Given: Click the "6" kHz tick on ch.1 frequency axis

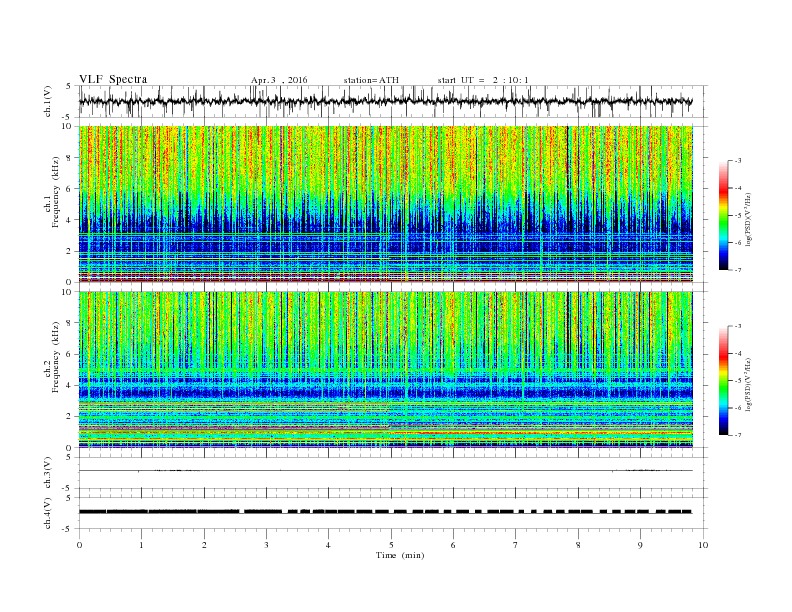Looking at the screenshot, I should (x=69, y=189).
